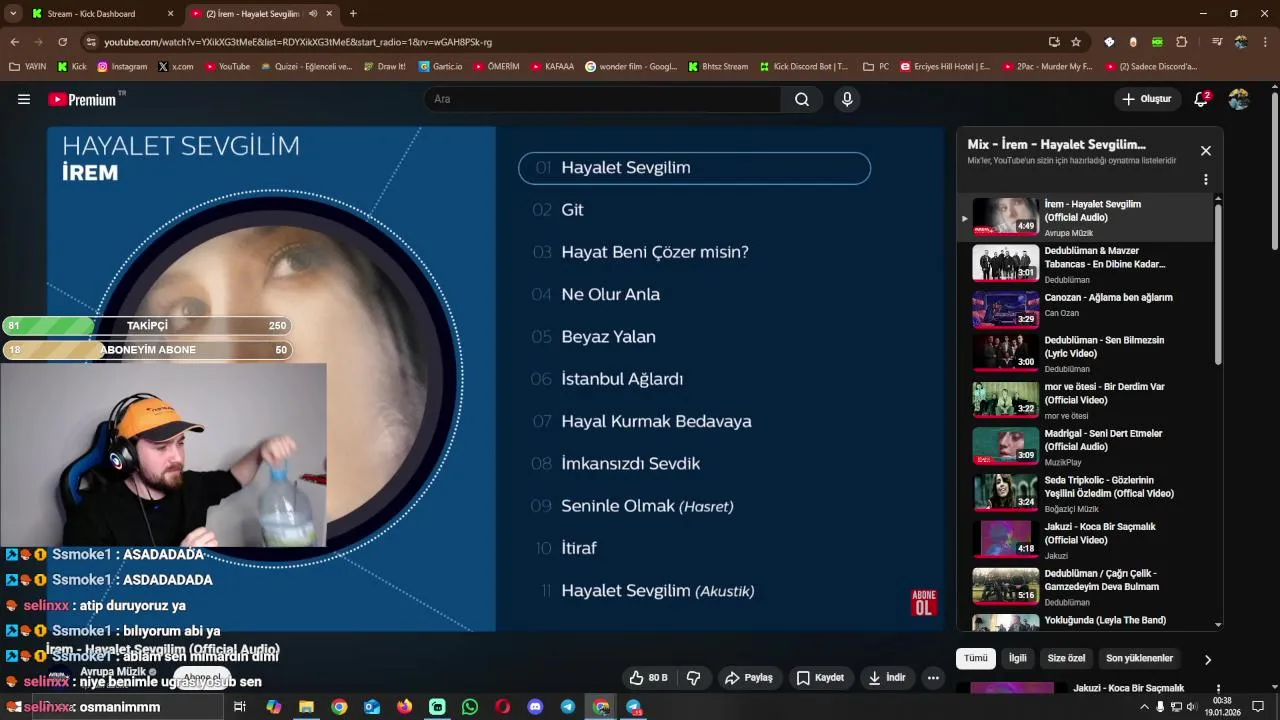Select the Size özel filter chip
The width and height of the screenshot is (1280, 720).
[x=1066, y=658]
